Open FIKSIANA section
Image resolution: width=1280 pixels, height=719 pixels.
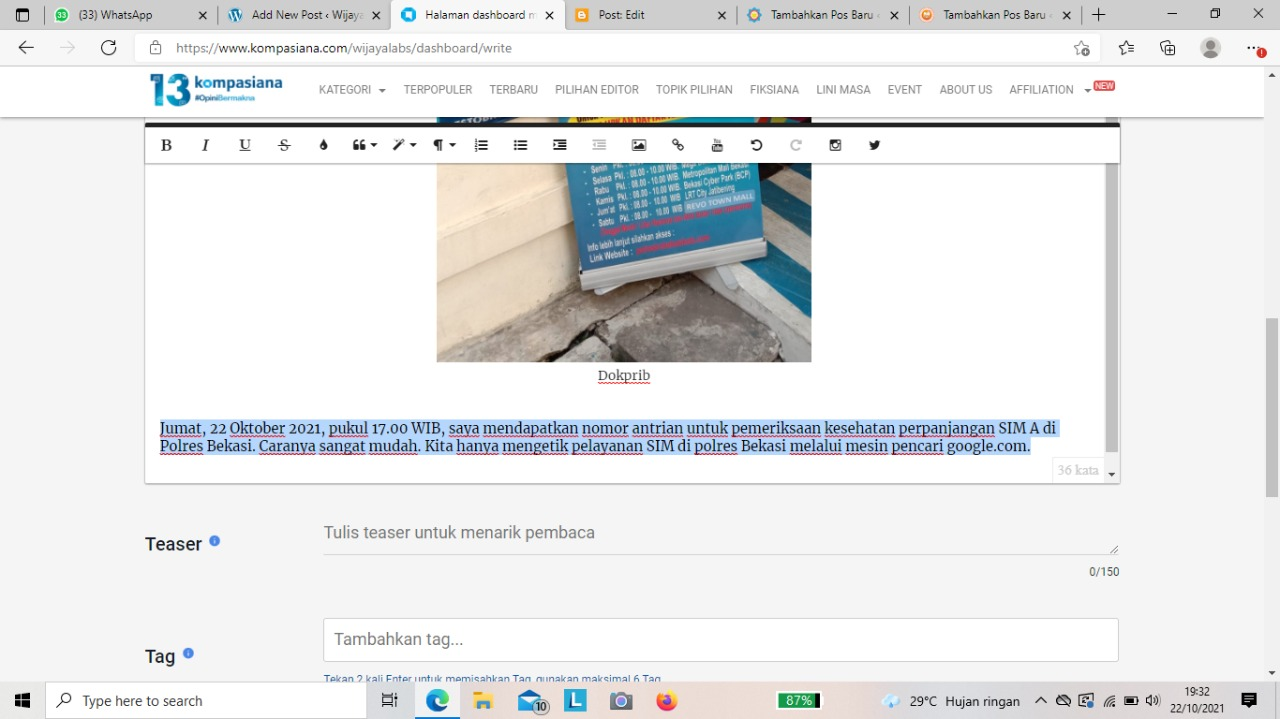(774, 90)
